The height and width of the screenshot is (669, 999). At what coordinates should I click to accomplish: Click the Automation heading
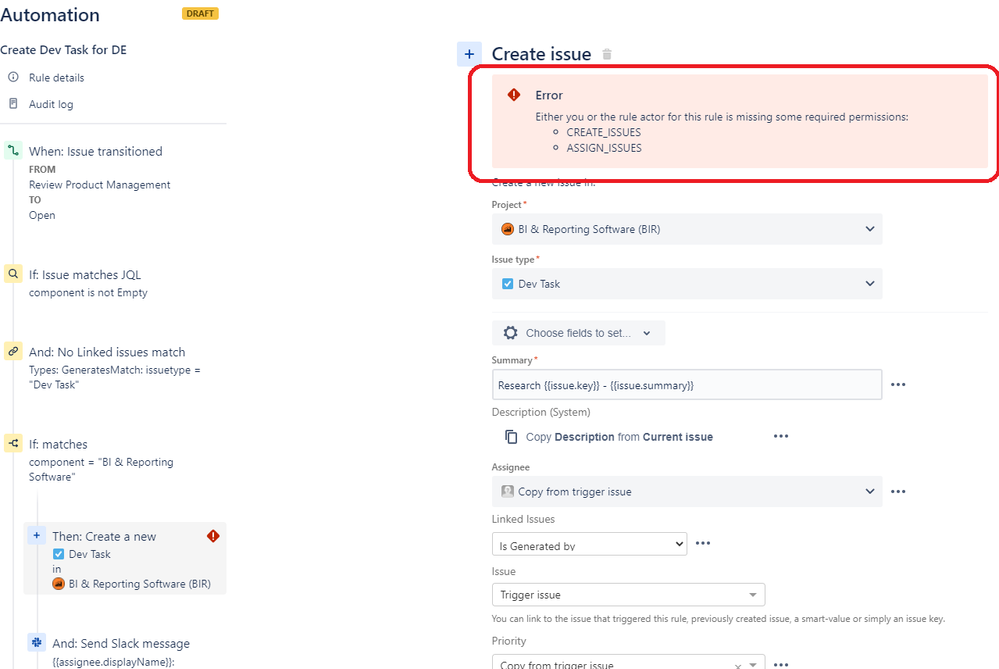pyautogui.click(x=50, y=15)
